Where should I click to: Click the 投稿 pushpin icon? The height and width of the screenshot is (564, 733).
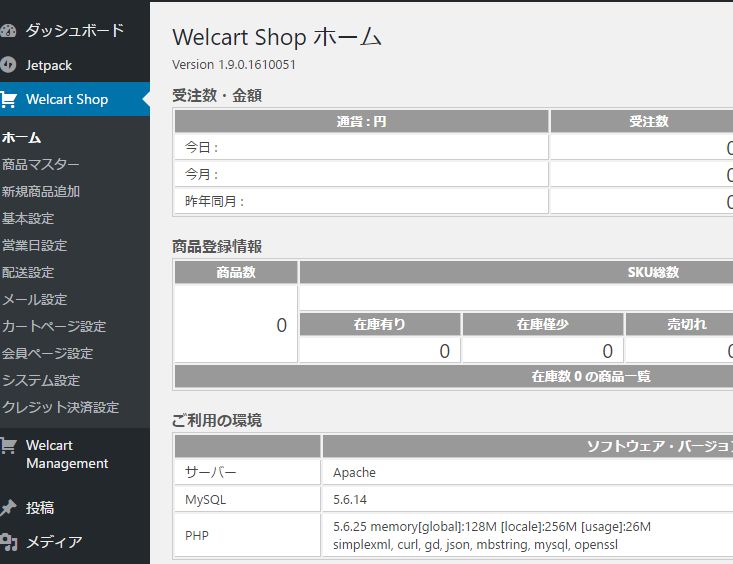8,508
